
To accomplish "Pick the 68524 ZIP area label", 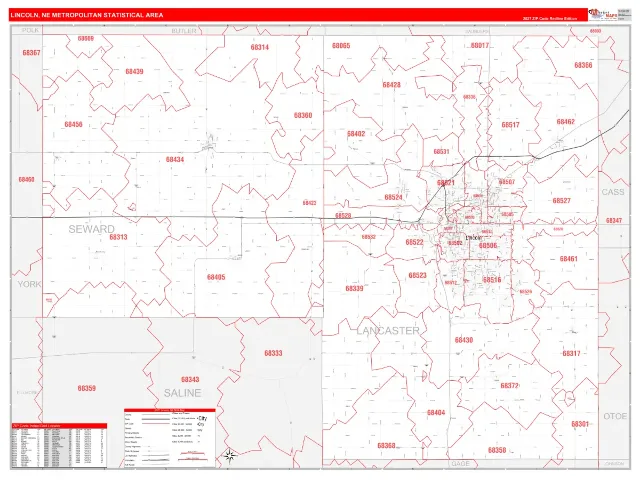I will coord(393,198).
